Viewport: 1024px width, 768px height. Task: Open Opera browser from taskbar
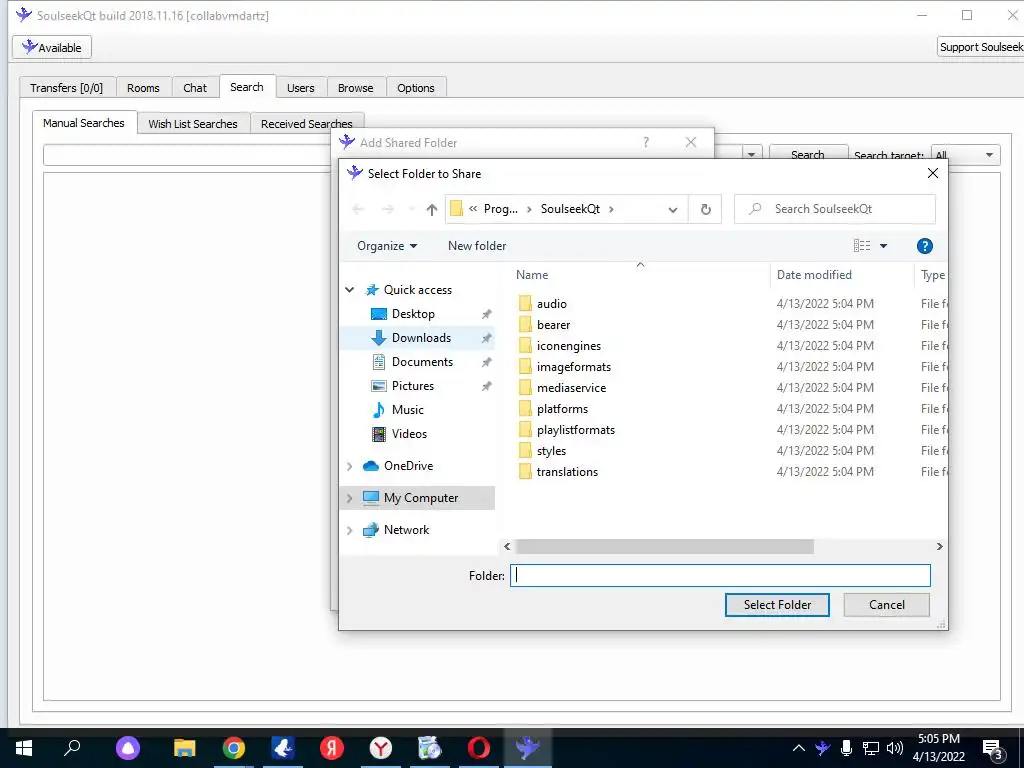(478, 748)
